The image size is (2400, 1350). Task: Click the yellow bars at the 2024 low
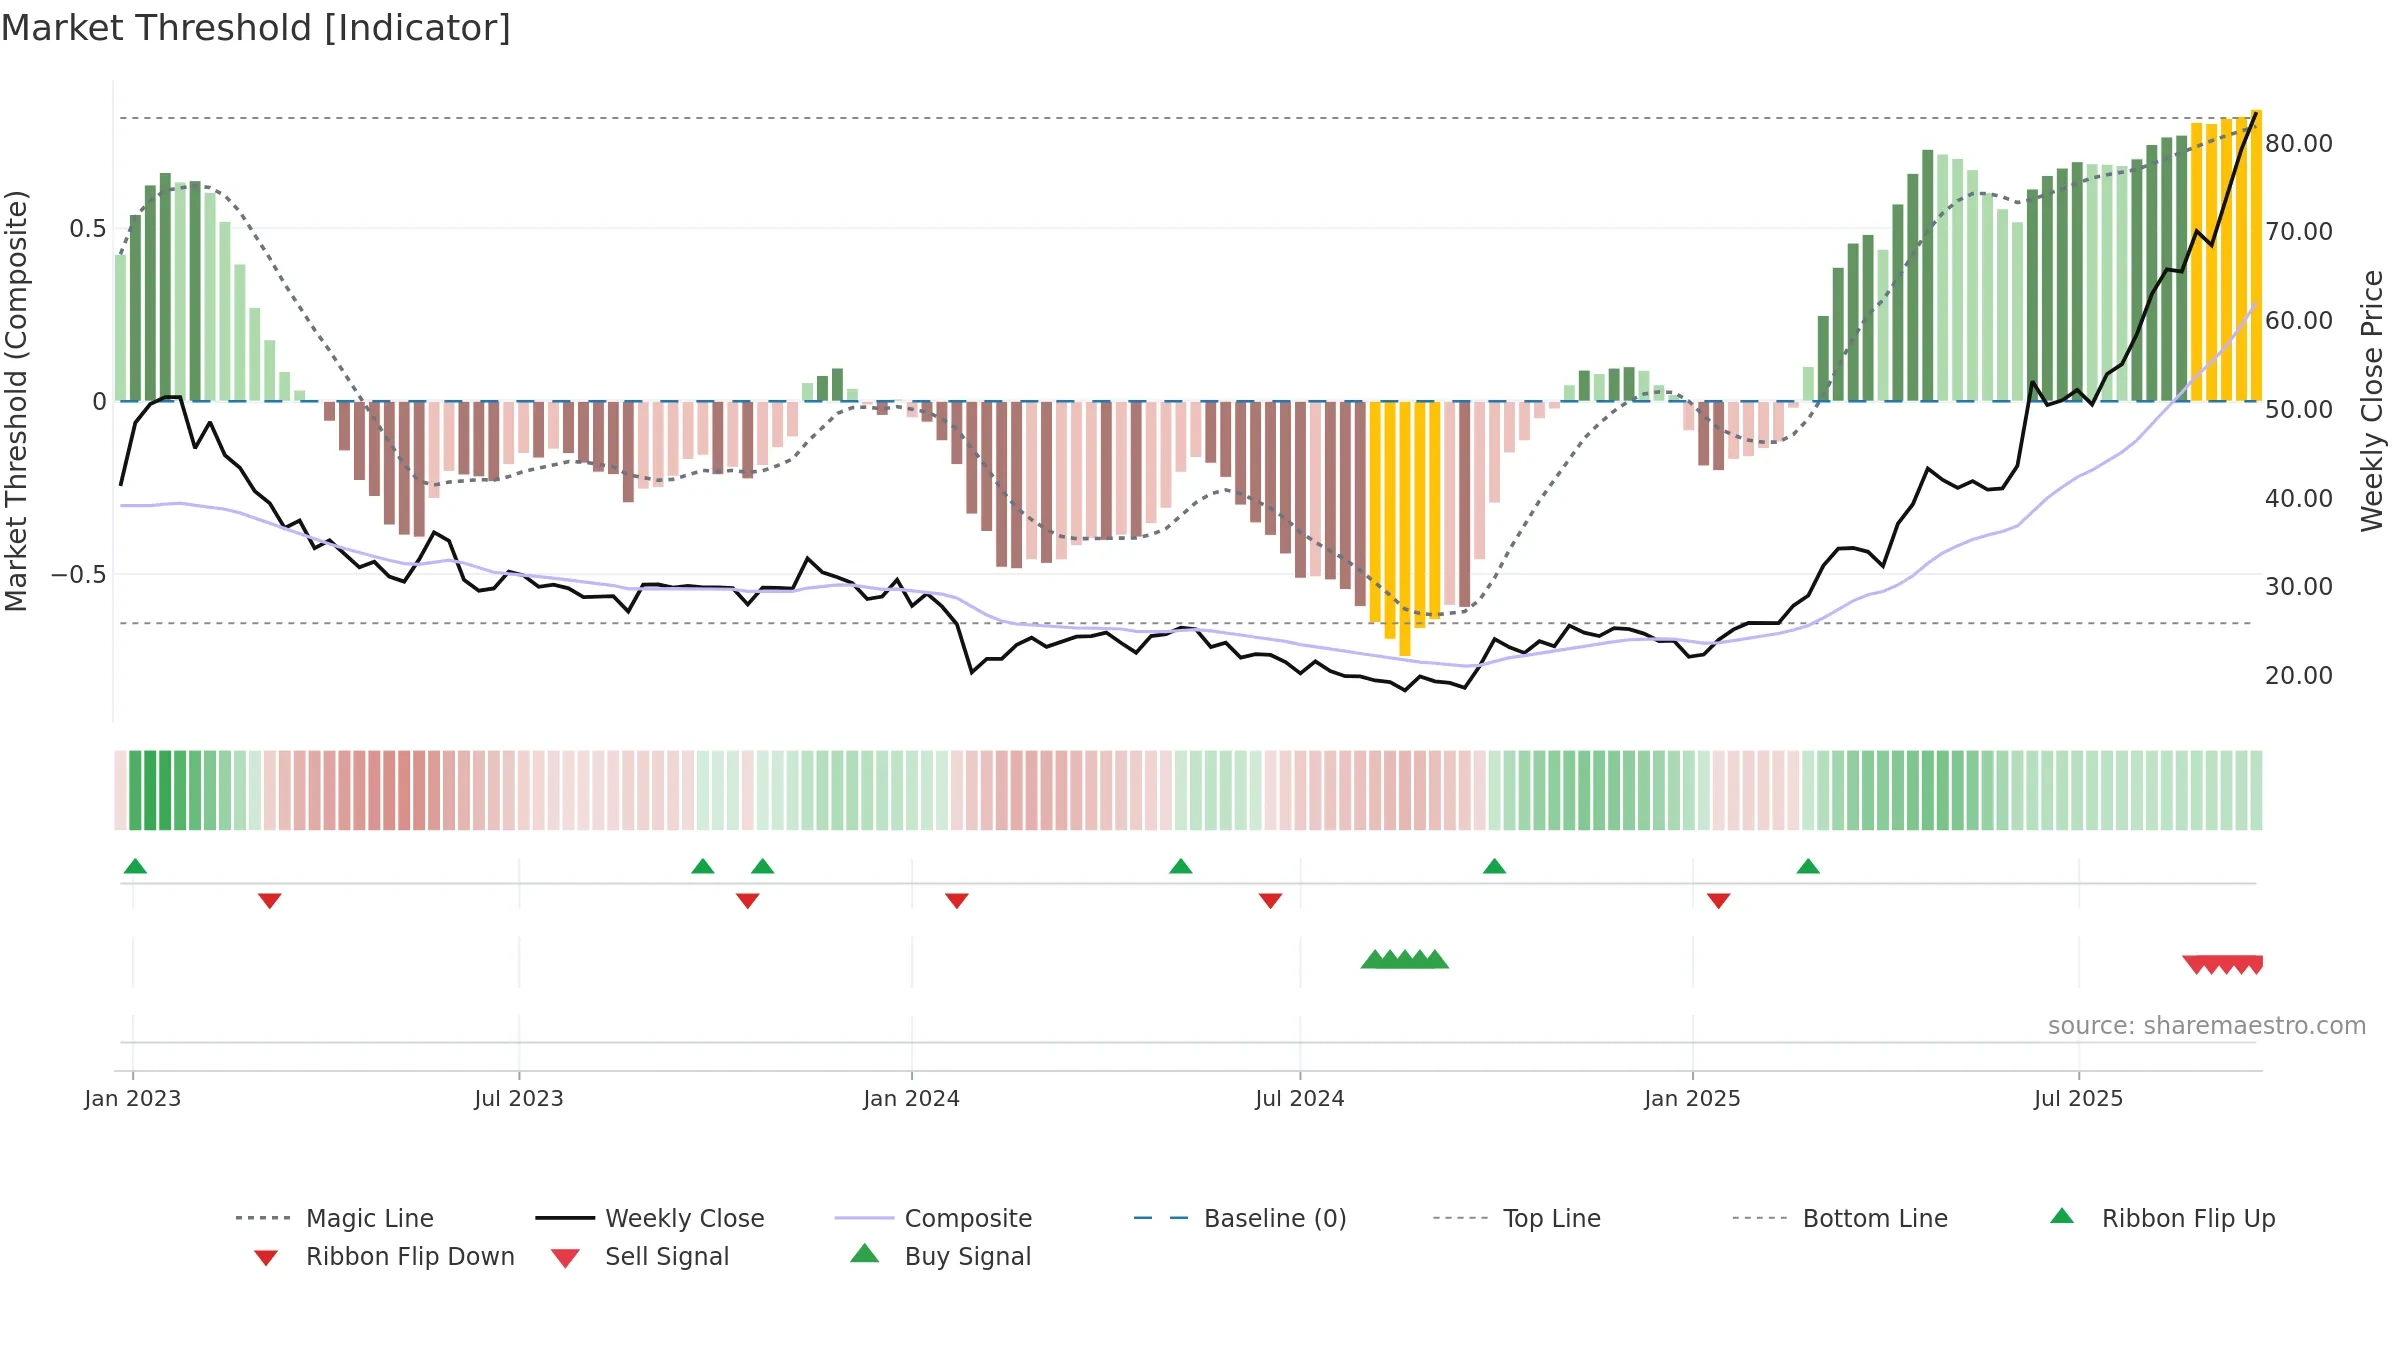[1405, 528]
